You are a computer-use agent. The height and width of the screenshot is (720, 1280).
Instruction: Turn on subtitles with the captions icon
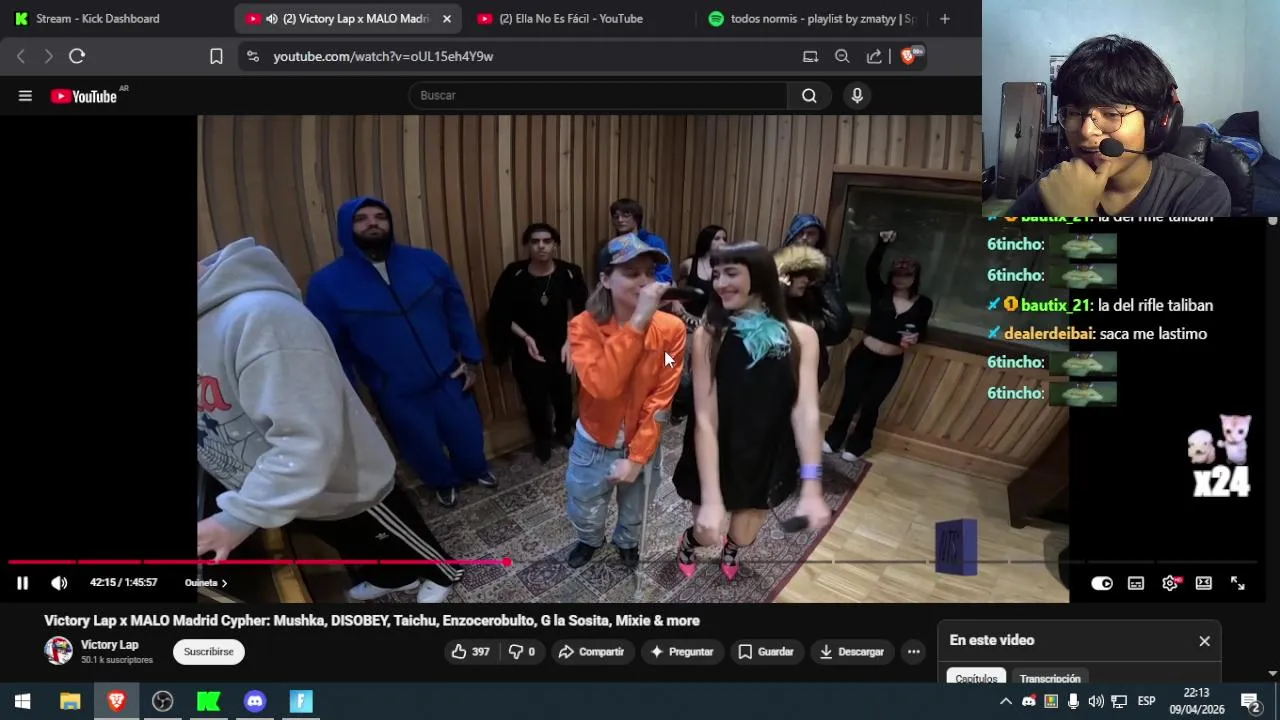(x=1136, y=583)
